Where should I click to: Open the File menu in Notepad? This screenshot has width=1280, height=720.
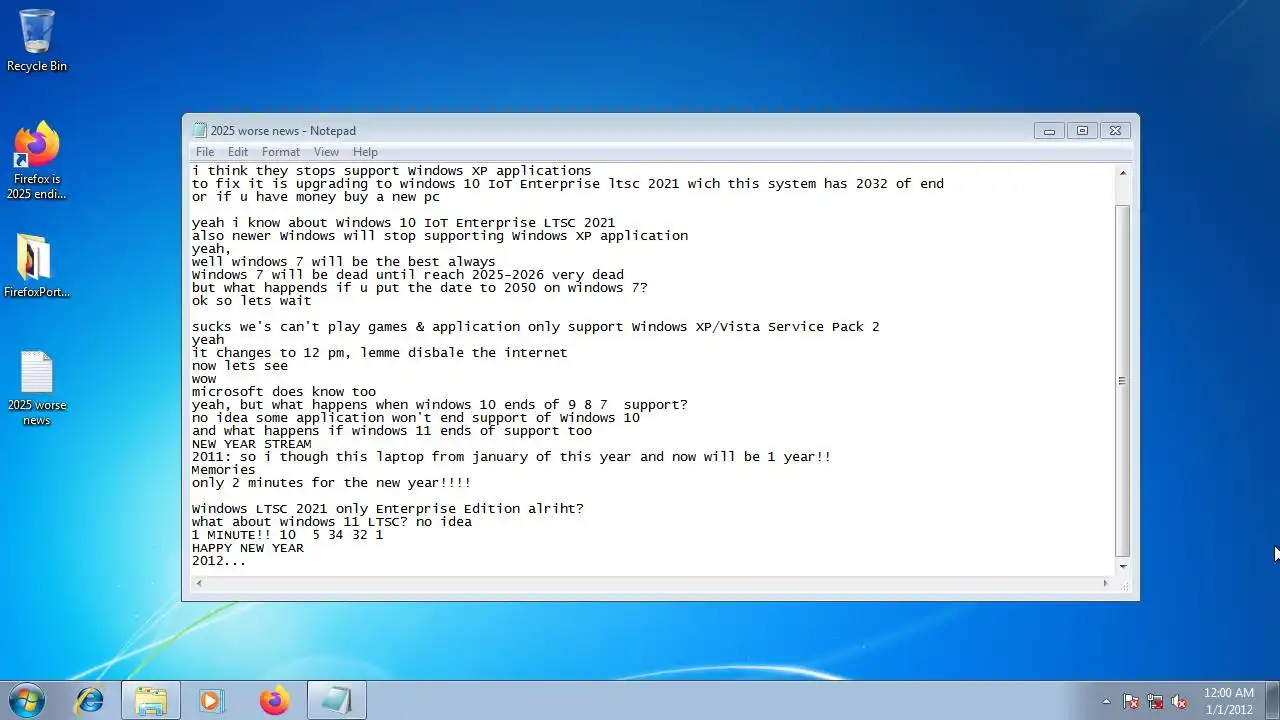[x=205, y=152]
